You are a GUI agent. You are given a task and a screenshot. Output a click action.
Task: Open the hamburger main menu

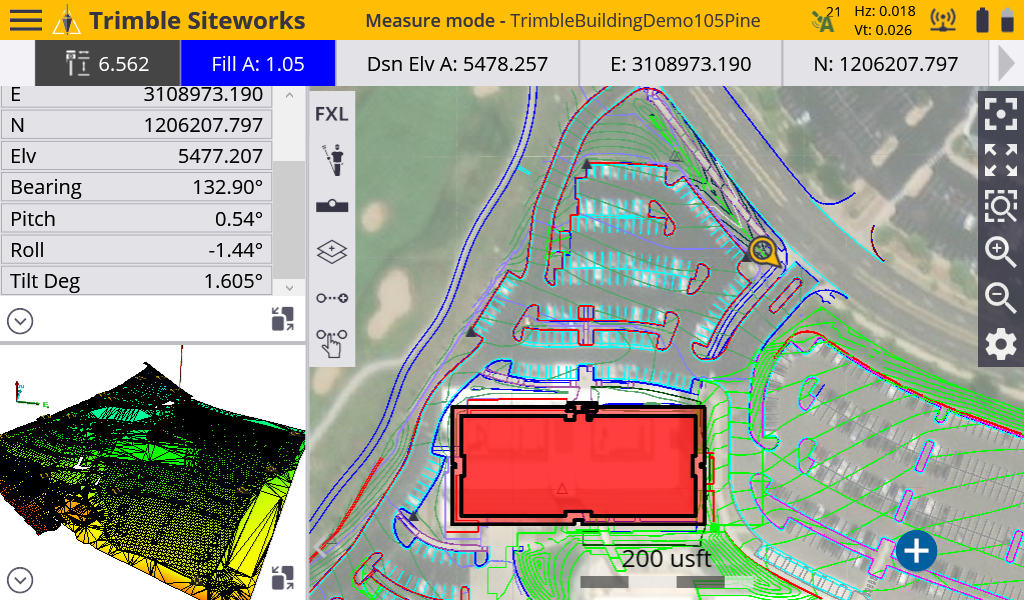pos(25,20)
